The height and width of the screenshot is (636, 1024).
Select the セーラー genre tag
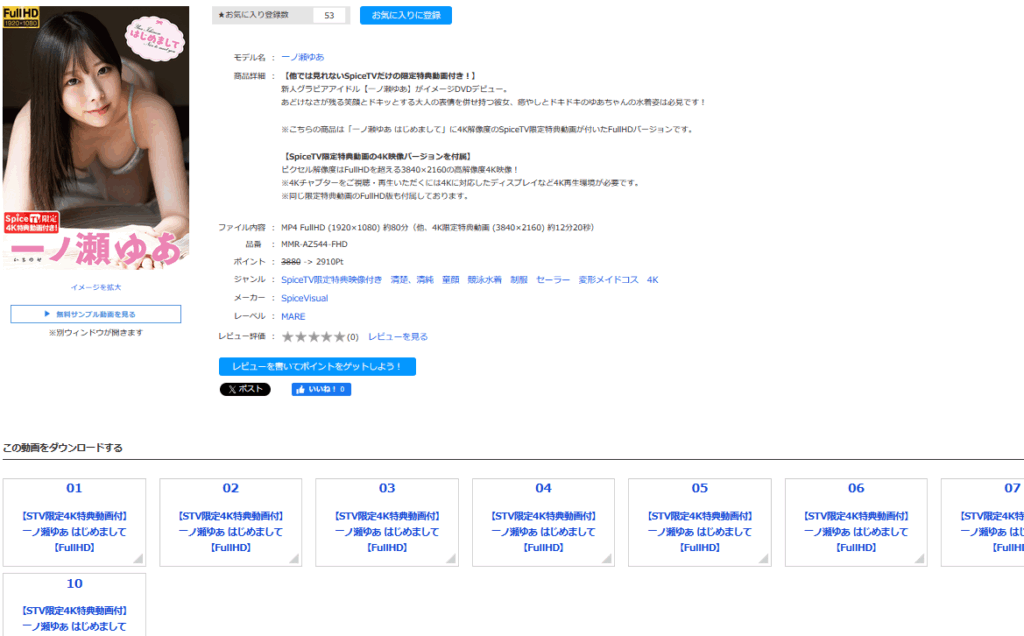[x=551, y=280]
